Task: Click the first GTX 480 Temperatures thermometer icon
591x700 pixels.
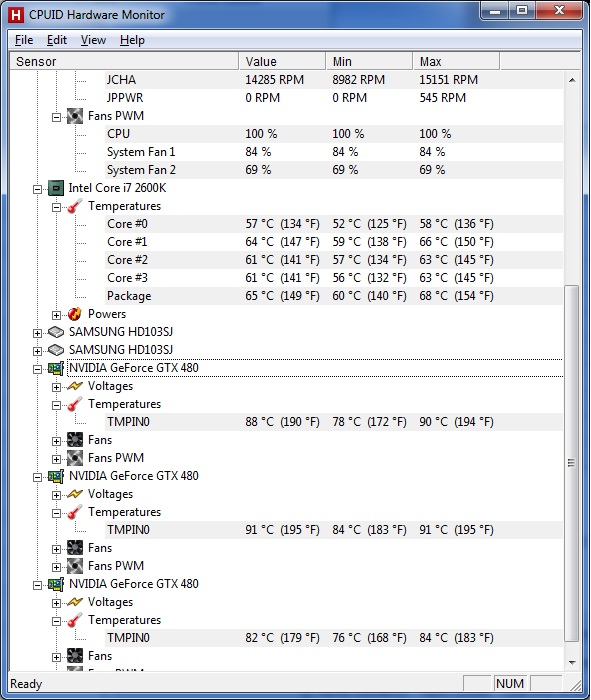Action: 75,404
